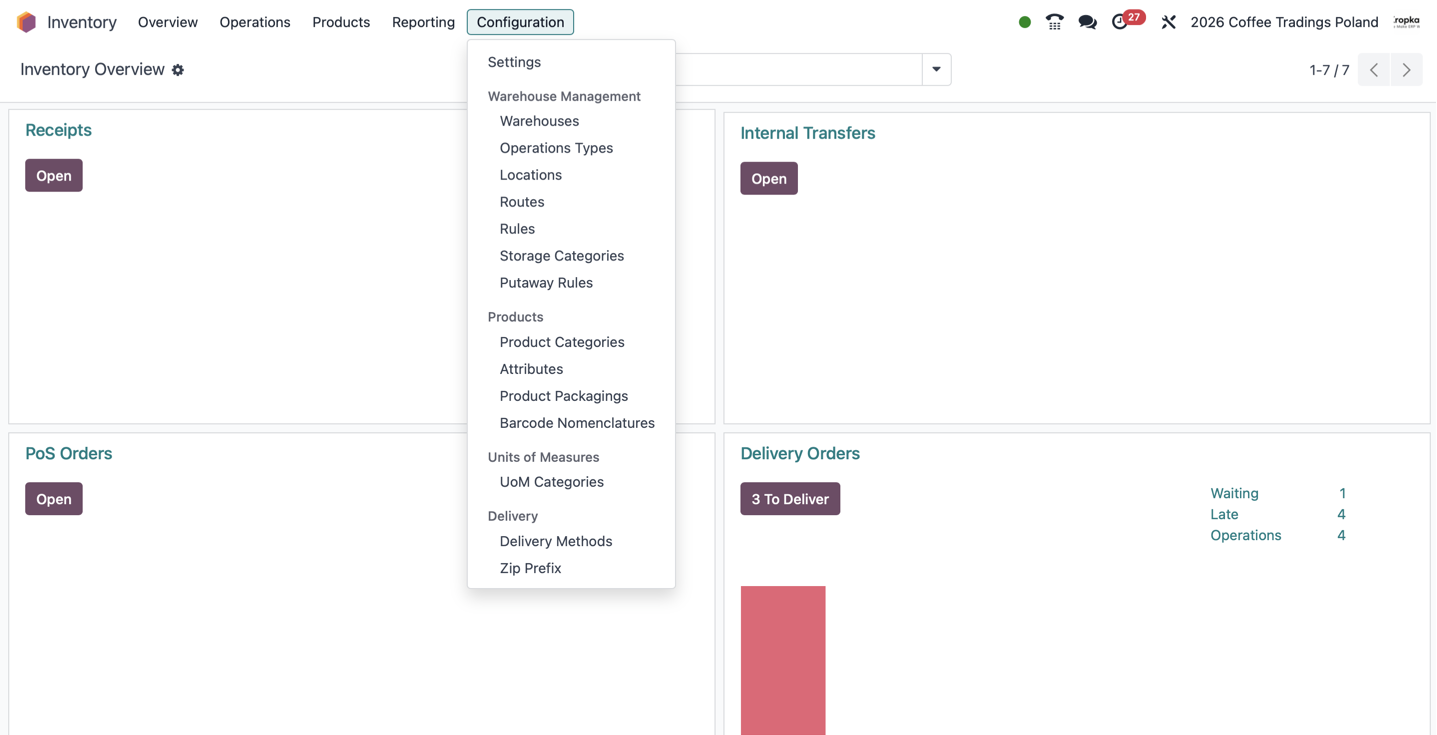Close the Configuration menu
This screenshot has height=735, width=1437.
tap(520, 22)
